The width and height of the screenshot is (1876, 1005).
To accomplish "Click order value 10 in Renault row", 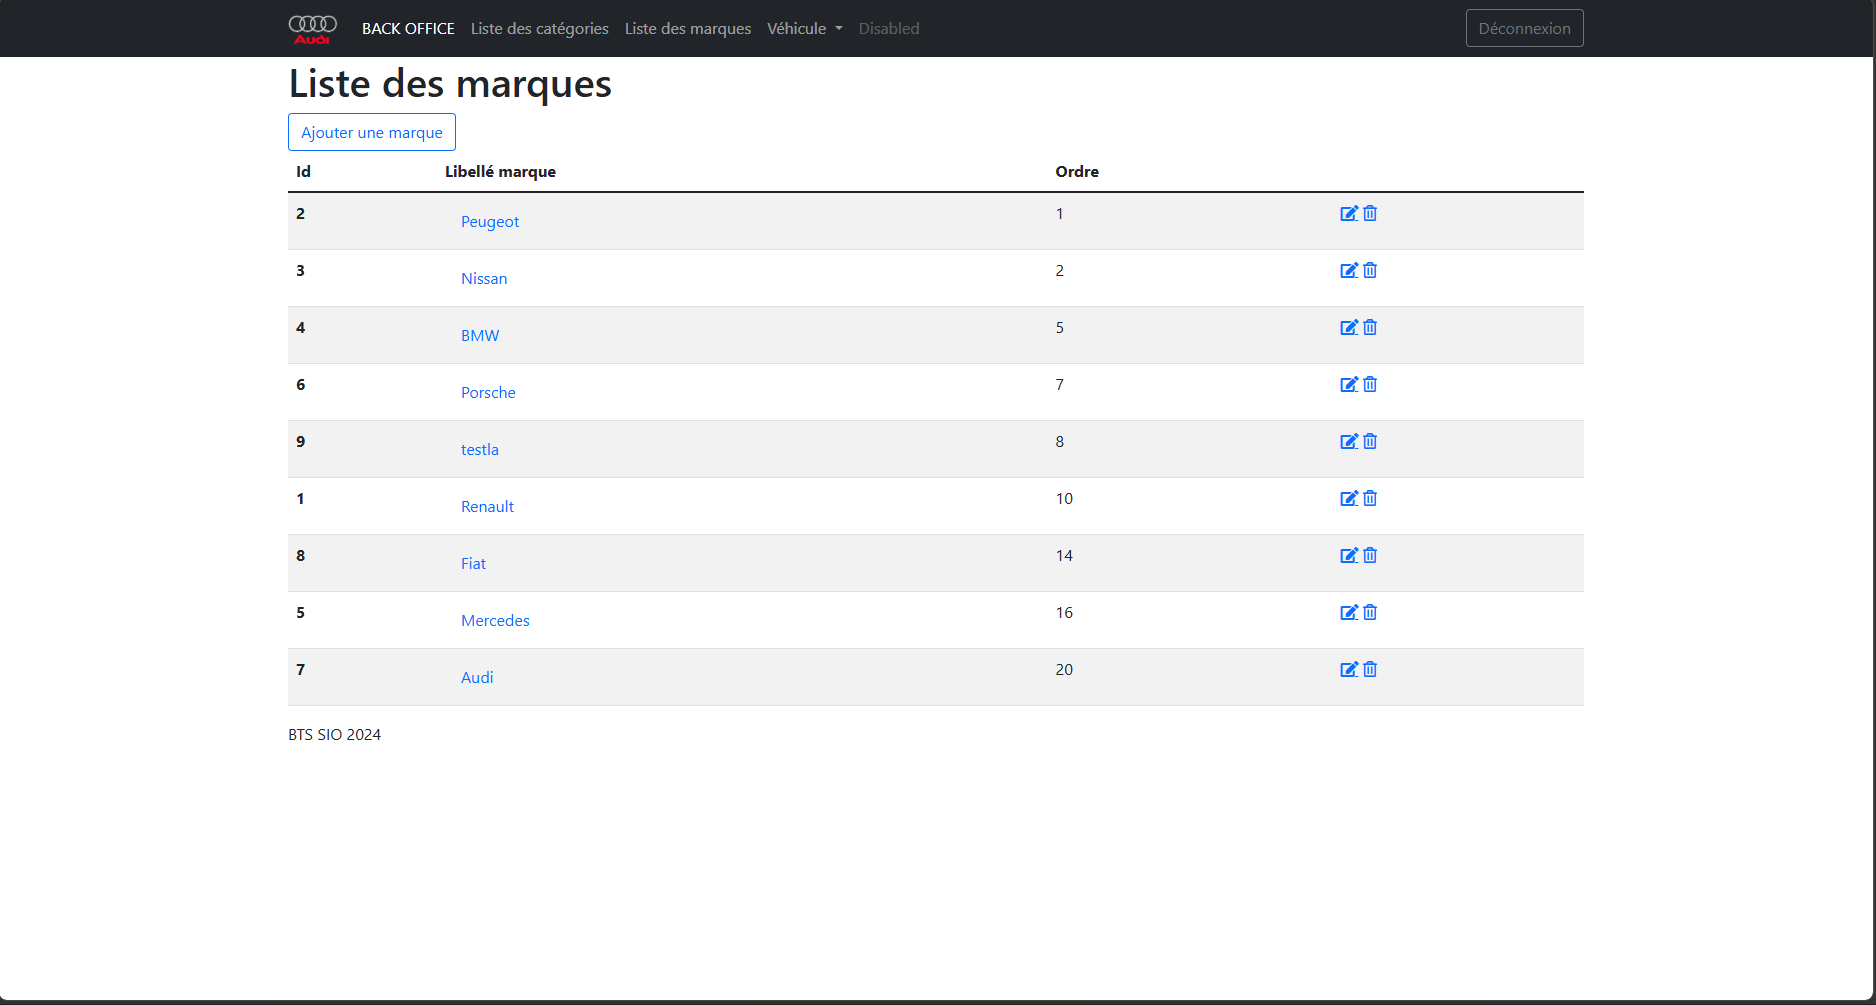I will tap(1064, 499).
